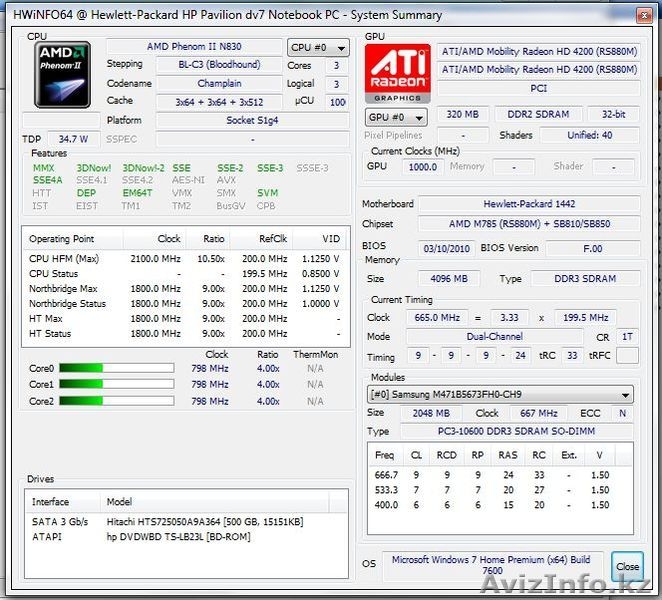Viewport: 662px width, 600px height.
Task: Click the BL-C3 (Bloodhound) stepping field
Action: pyautogui.click(x=219, y=65)
